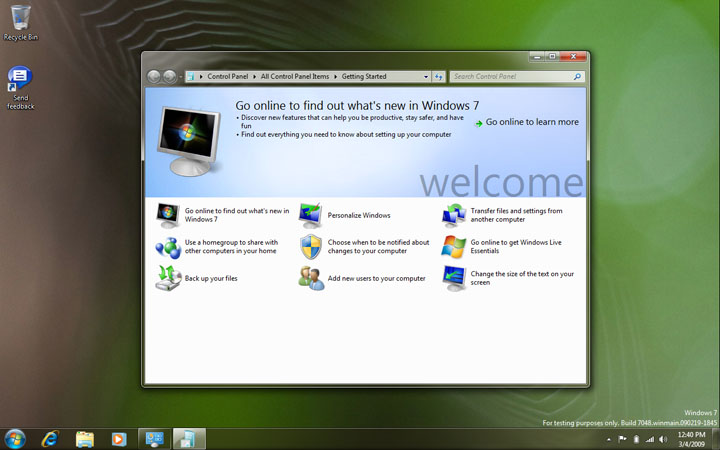Open the Start menu orb
Image resolution: width=720 pixels, height=450 pixels.
[x=15, y=439]
